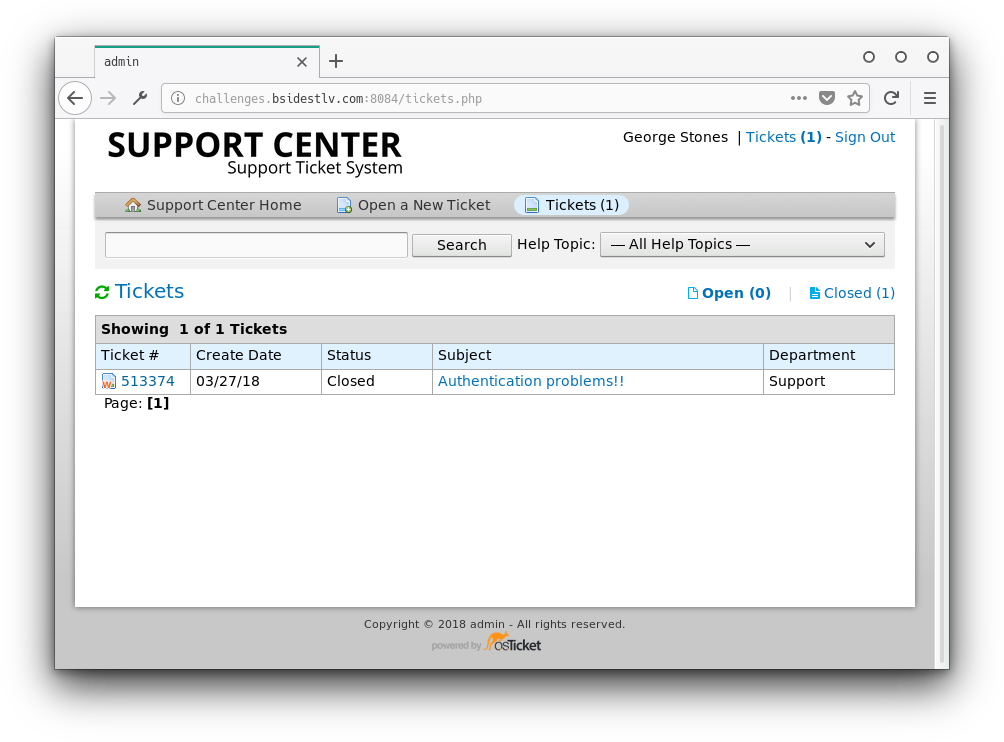The width and height of the screenshot is (1004, 742).
Task: Click the Sign Out link
Action: 865,137
